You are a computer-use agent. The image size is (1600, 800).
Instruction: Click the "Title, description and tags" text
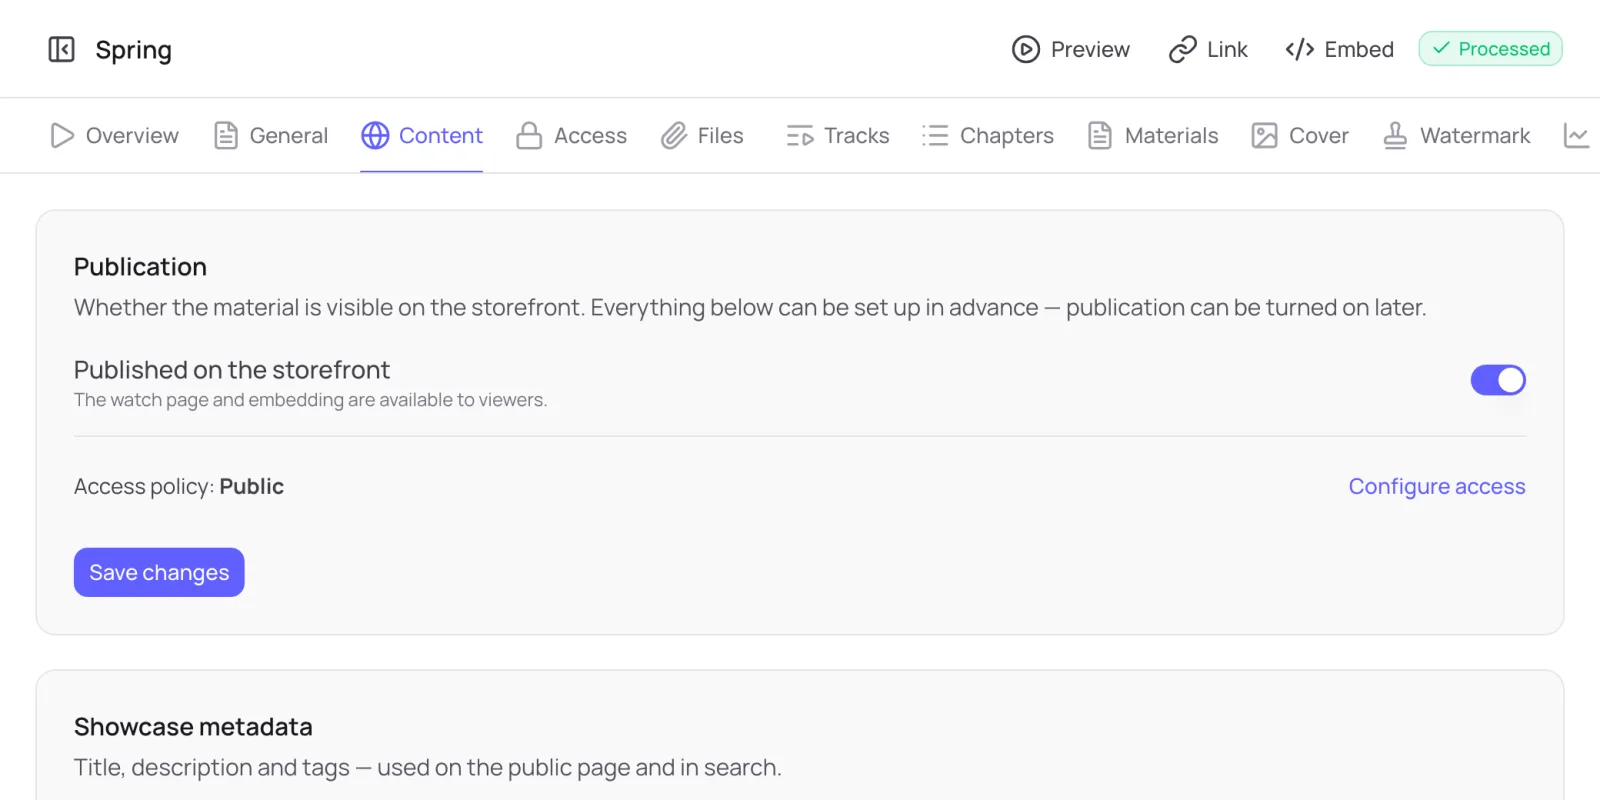[x=427, y=767]
